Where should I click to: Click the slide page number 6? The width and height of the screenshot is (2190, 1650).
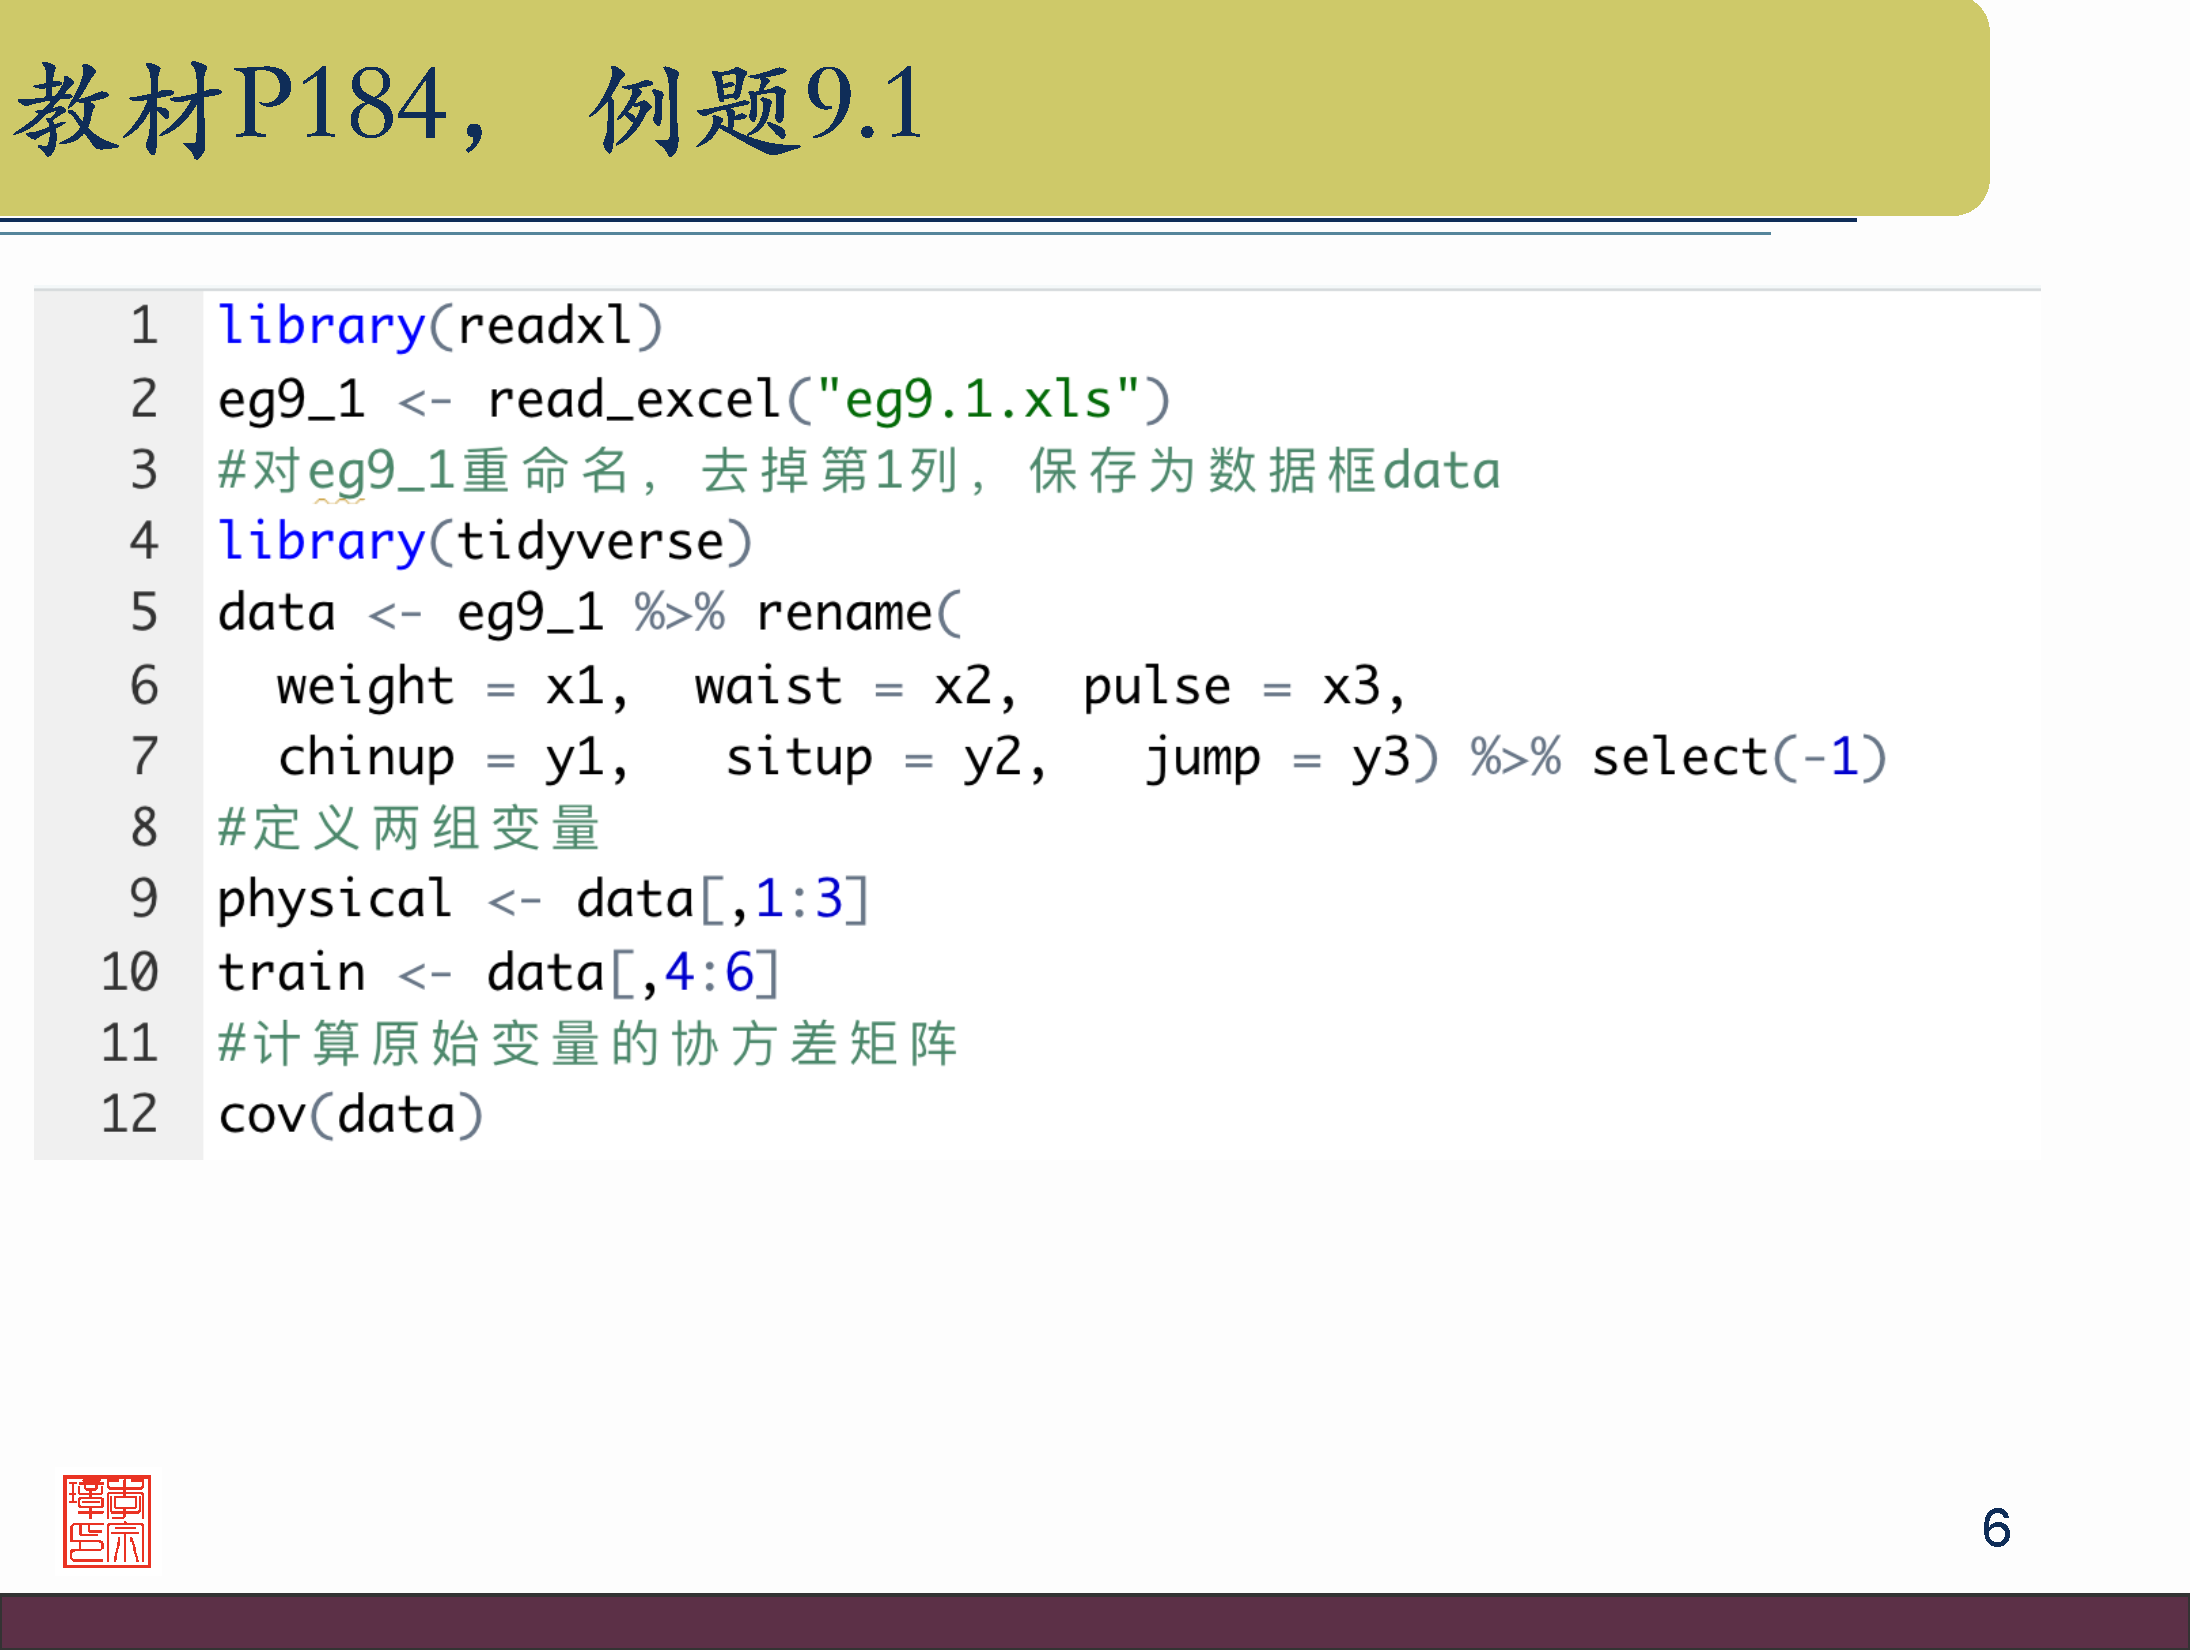click(x=1996, y=1528)
